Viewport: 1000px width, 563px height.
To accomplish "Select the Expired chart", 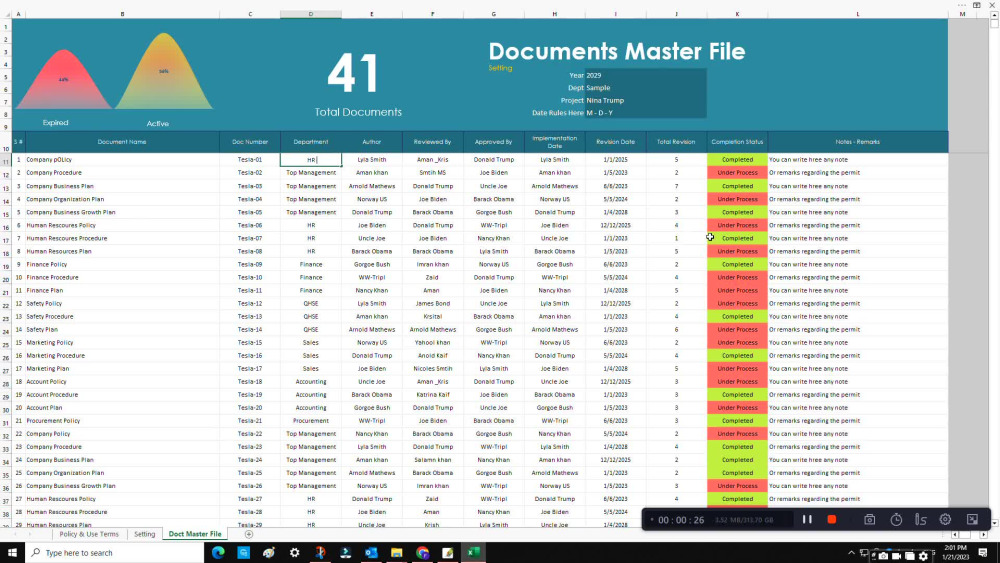I will click(62, 80).
